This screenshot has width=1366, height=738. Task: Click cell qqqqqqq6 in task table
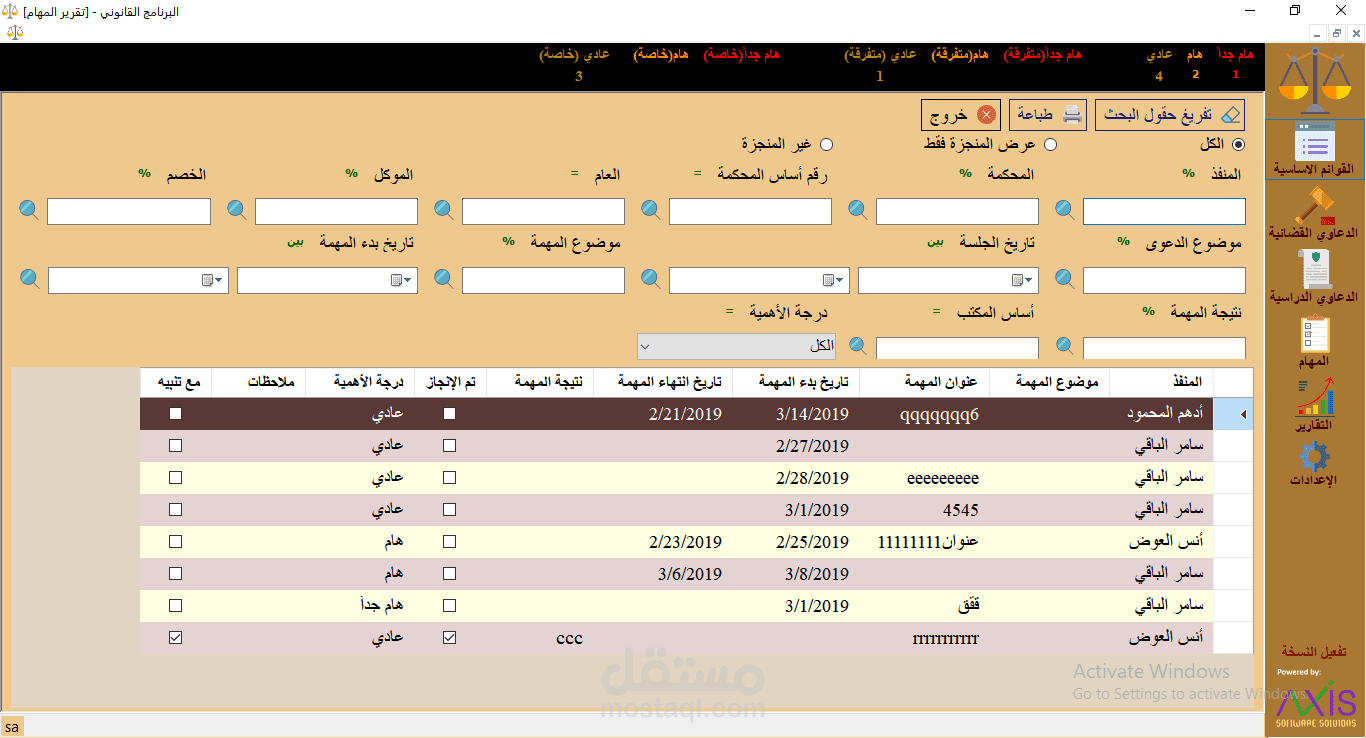point(925,414)
